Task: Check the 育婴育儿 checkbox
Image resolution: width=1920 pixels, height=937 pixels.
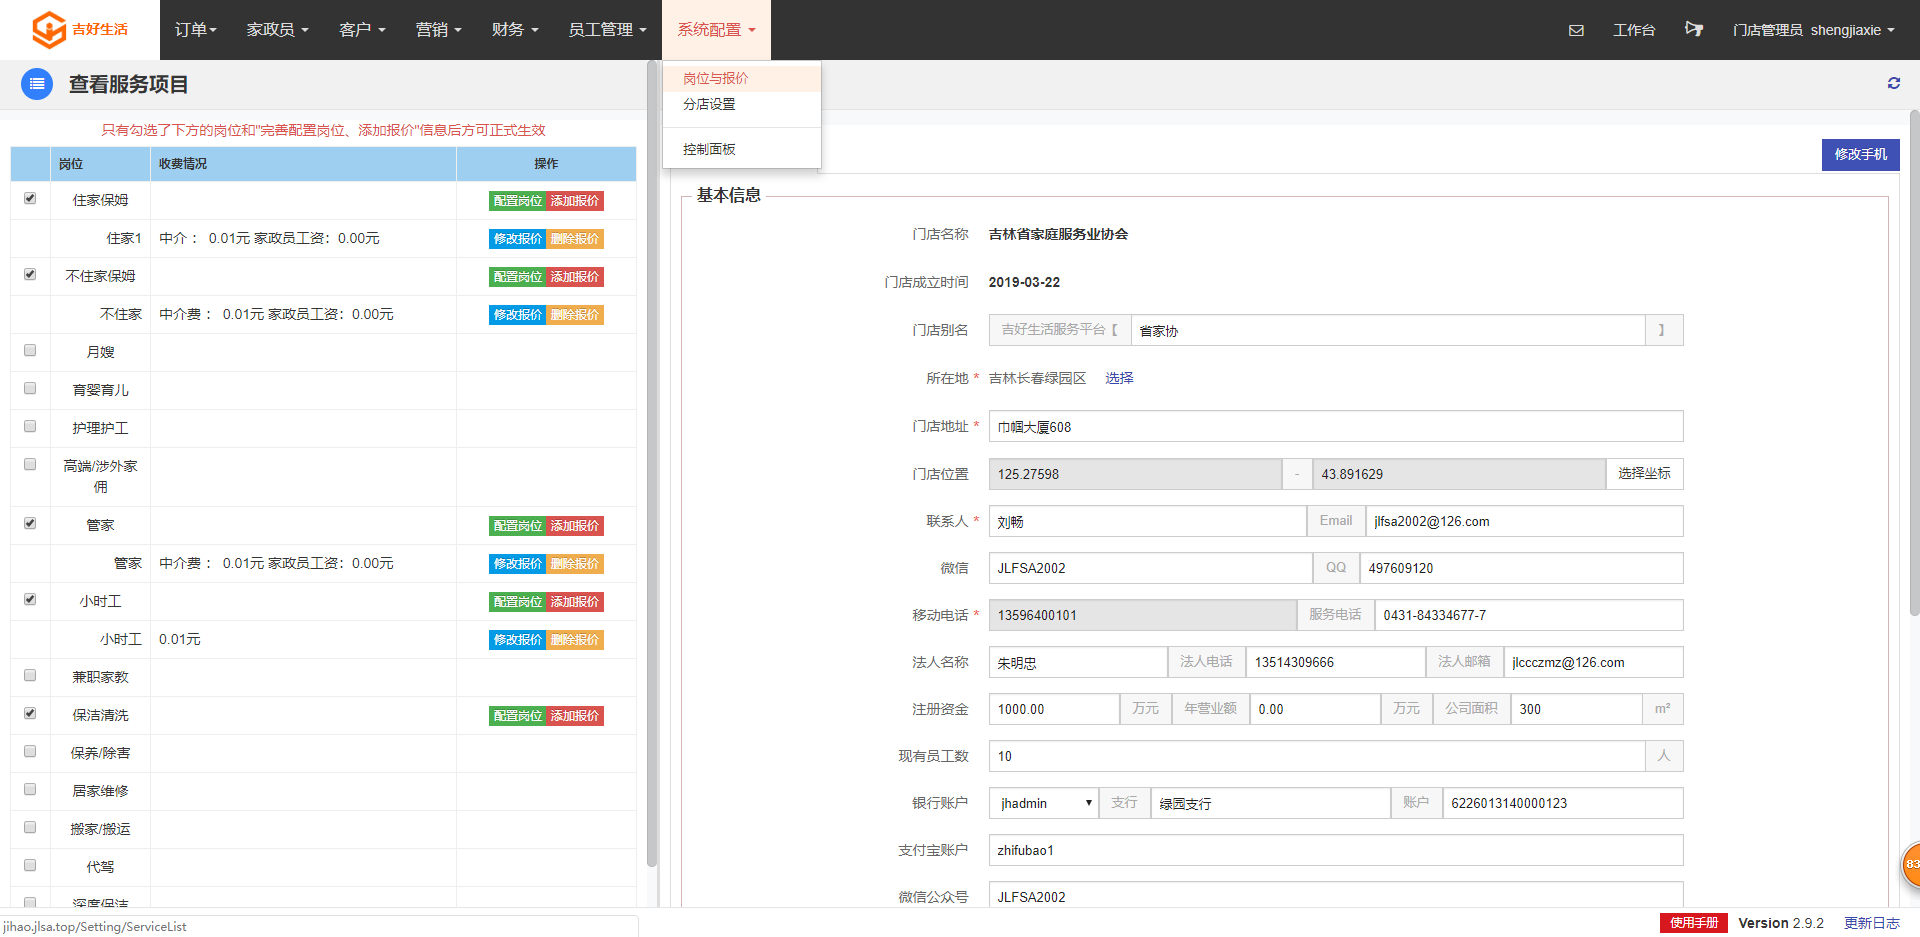Action: [30, 388]
